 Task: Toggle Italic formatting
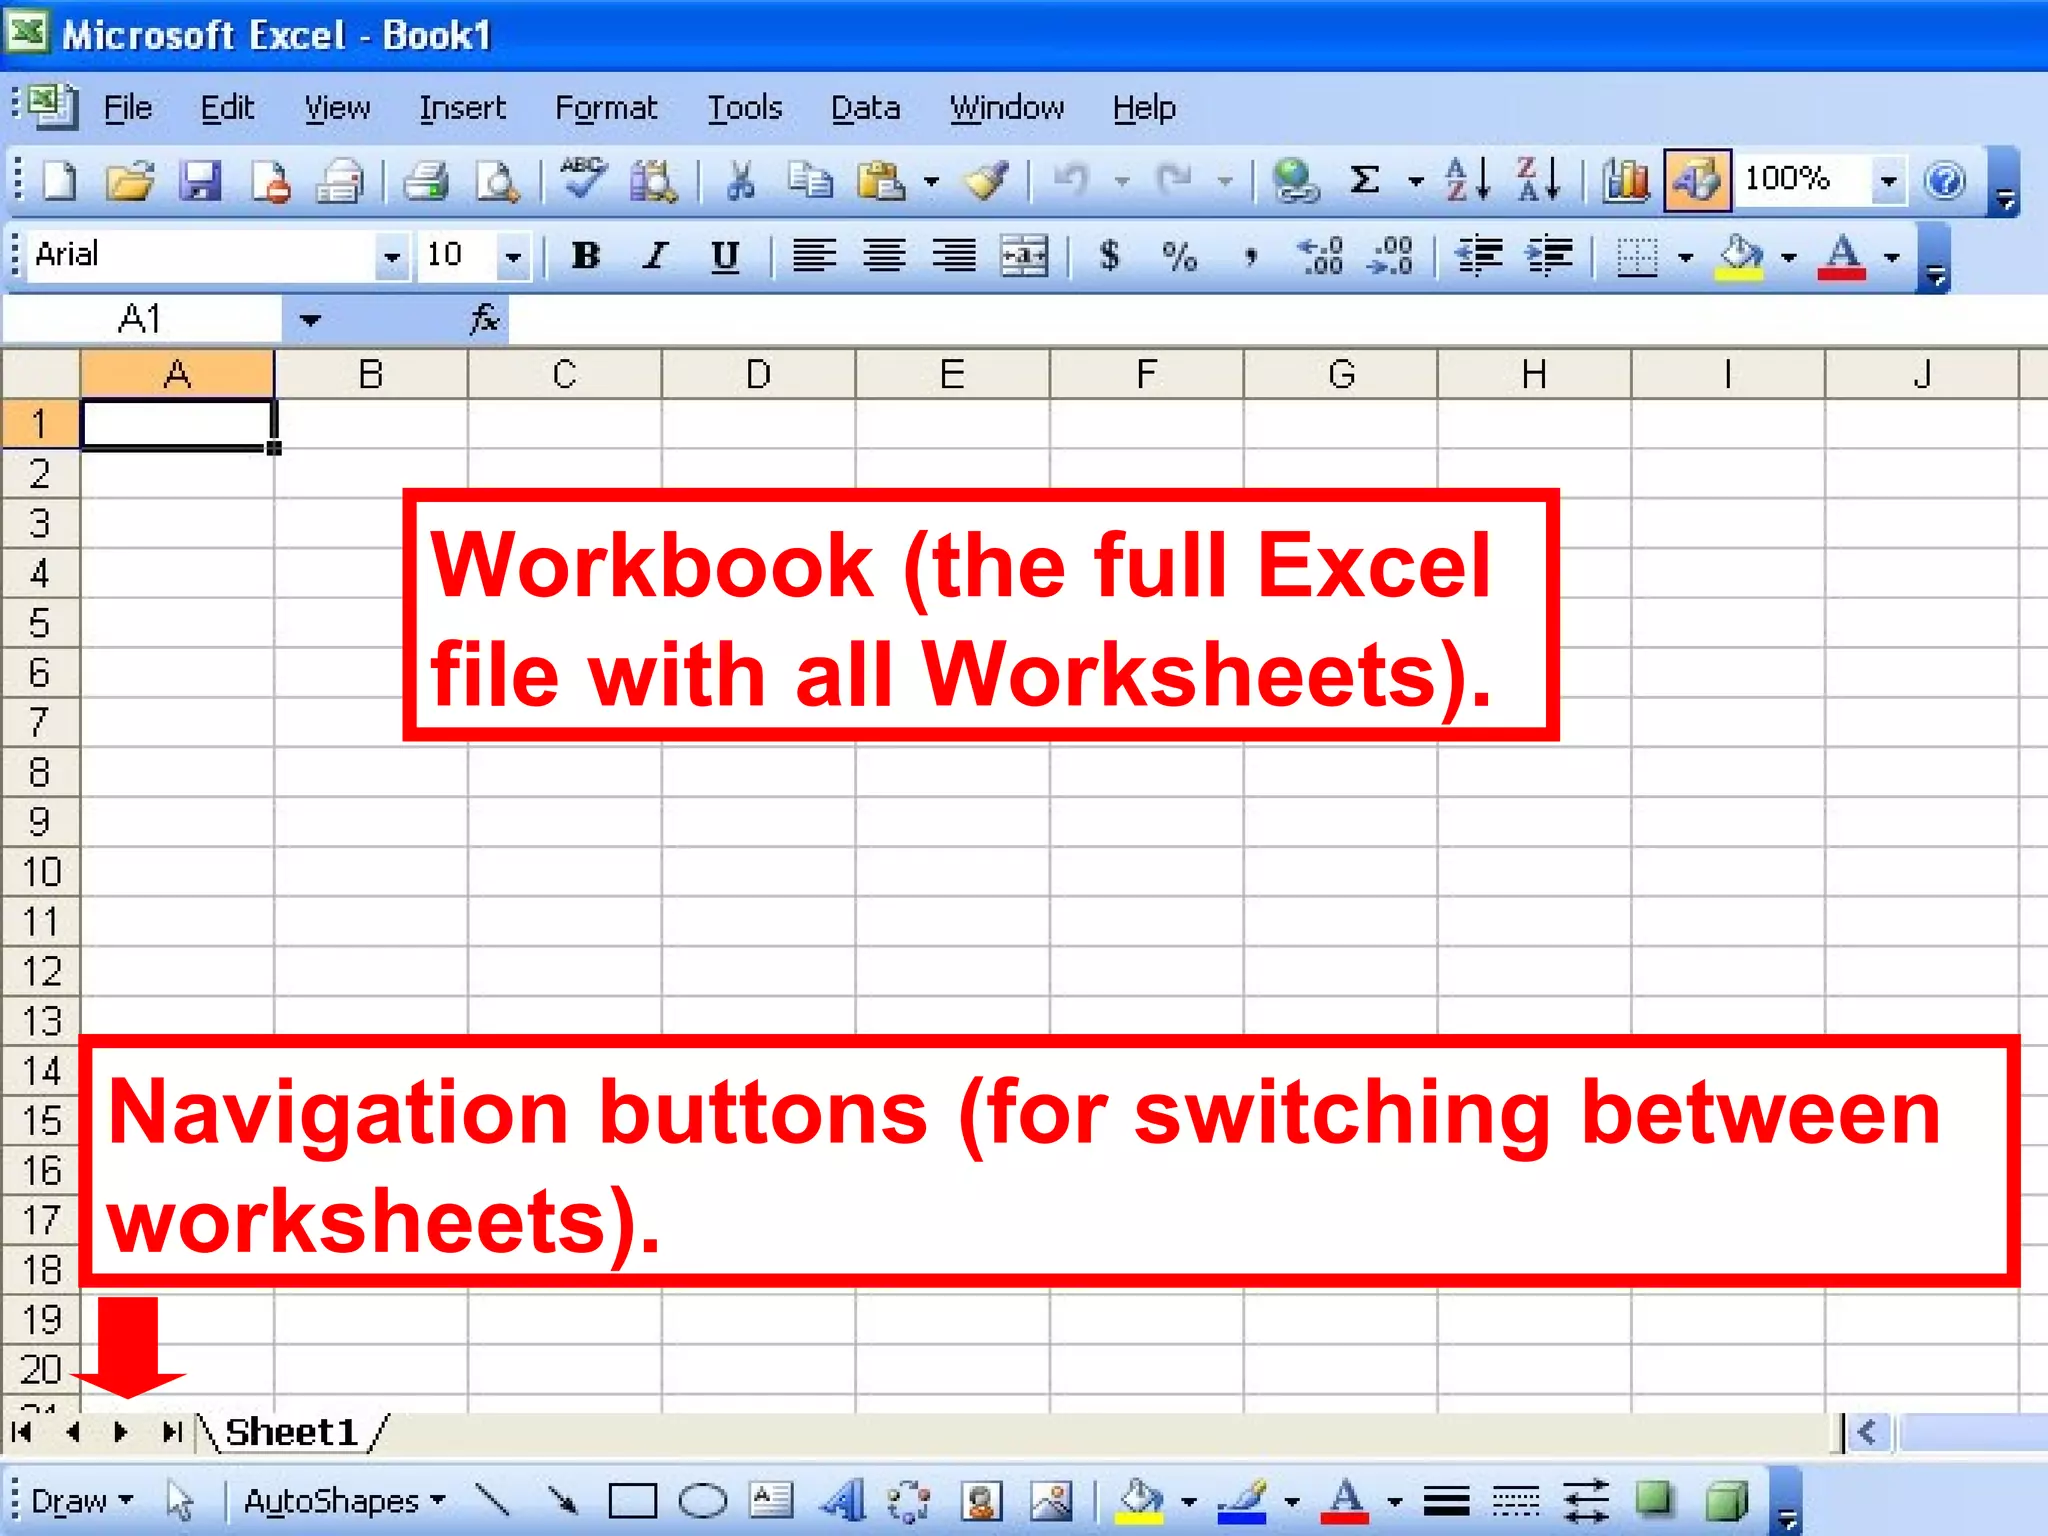[655, 256]
